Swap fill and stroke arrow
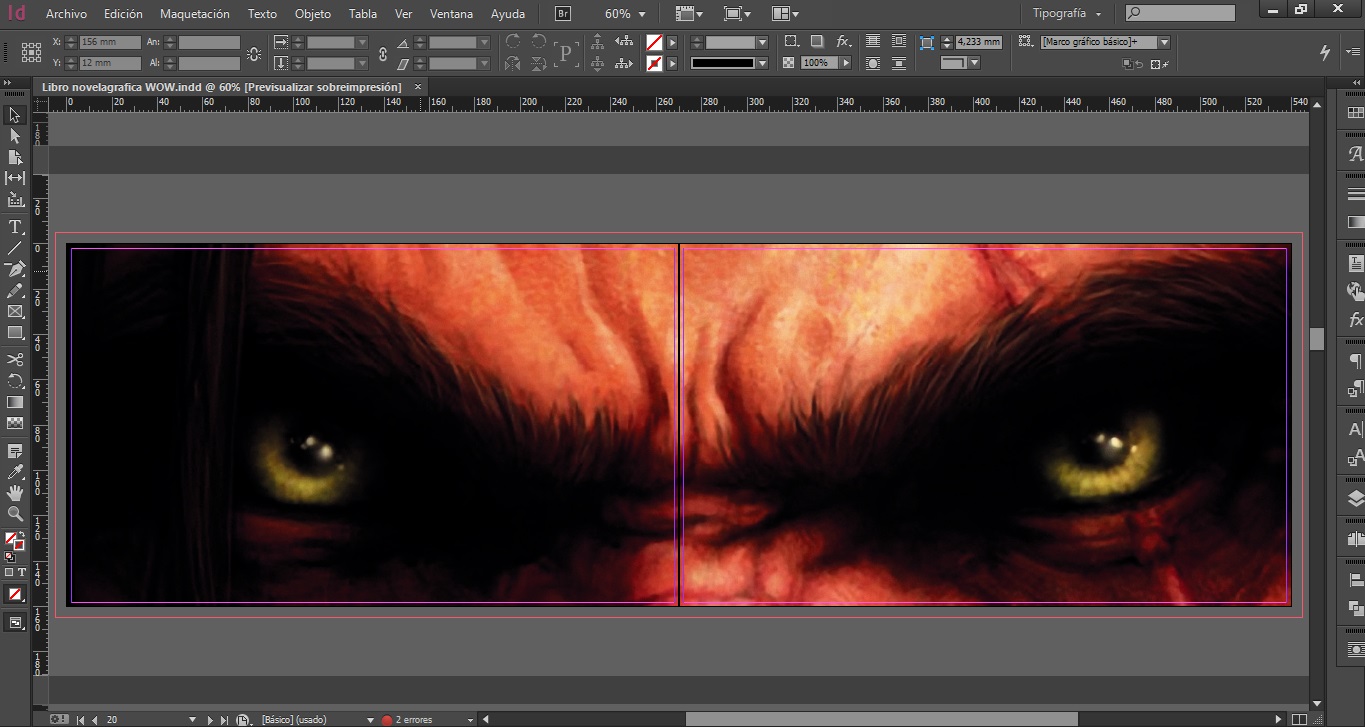The height and width of the screenshot is (727, 1365). point(22,536)
